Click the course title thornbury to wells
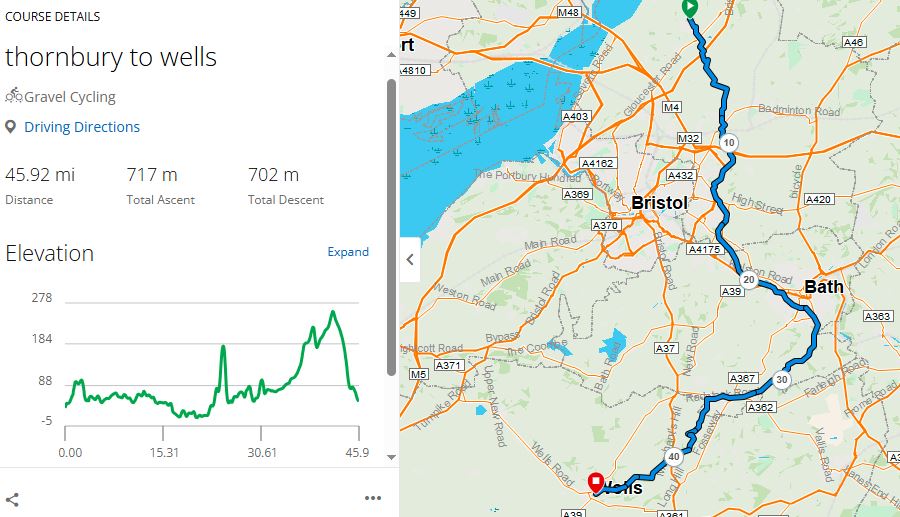Viewport: 900px width, 517px height. [111, 57]
